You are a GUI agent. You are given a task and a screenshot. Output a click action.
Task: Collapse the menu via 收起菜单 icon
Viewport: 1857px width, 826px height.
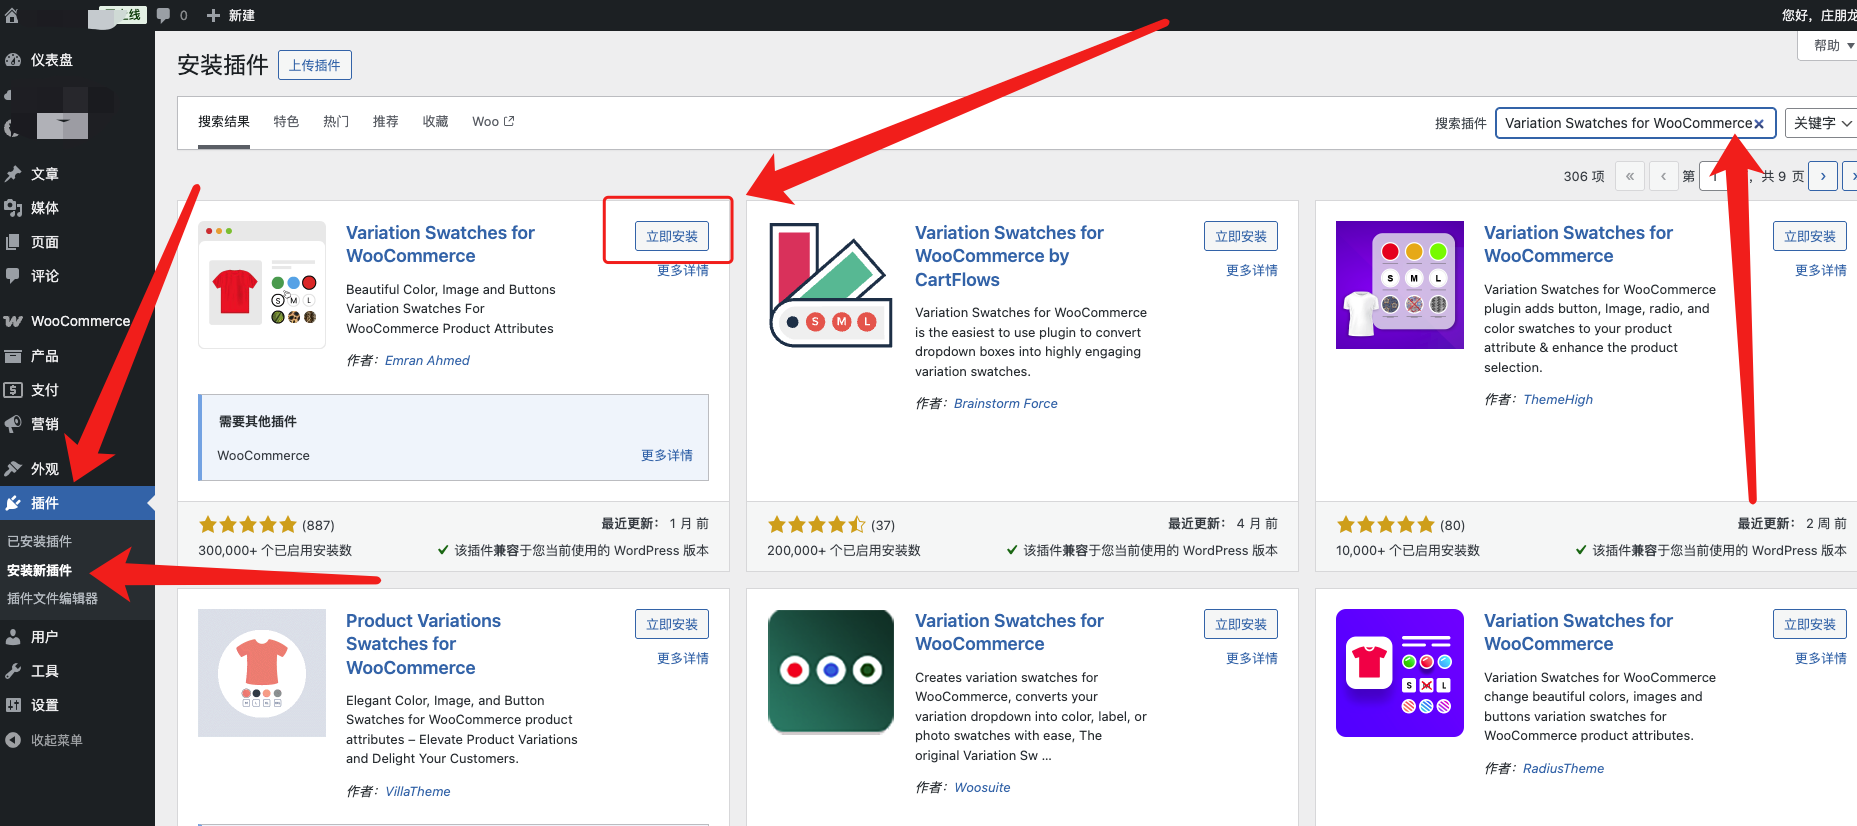point(13,740)
